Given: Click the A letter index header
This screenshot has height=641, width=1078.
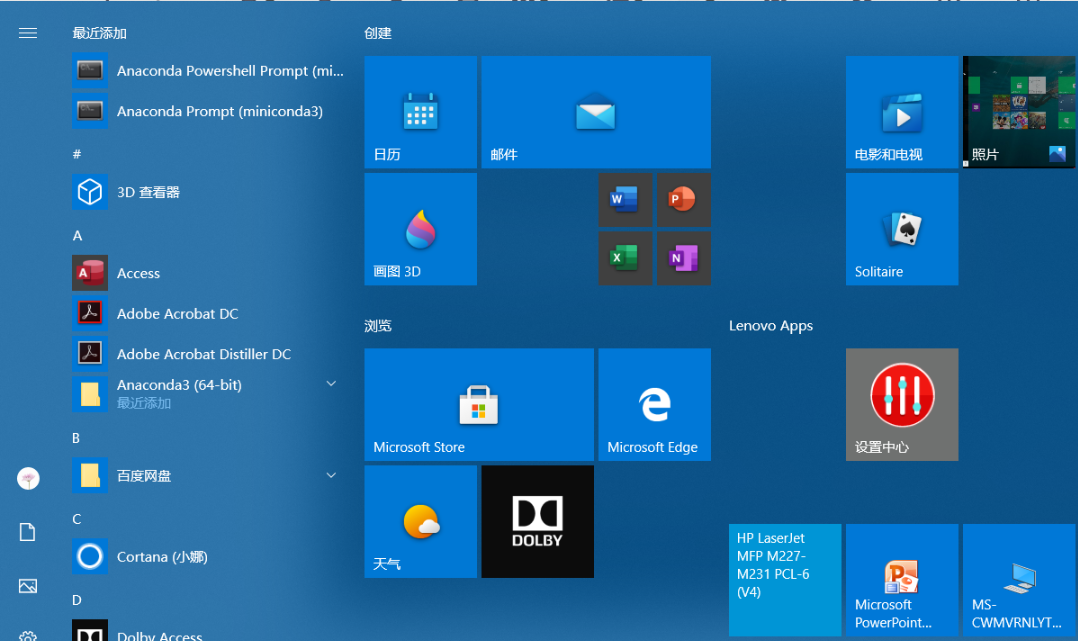Looking at the screenshot, I should (77, 235).
